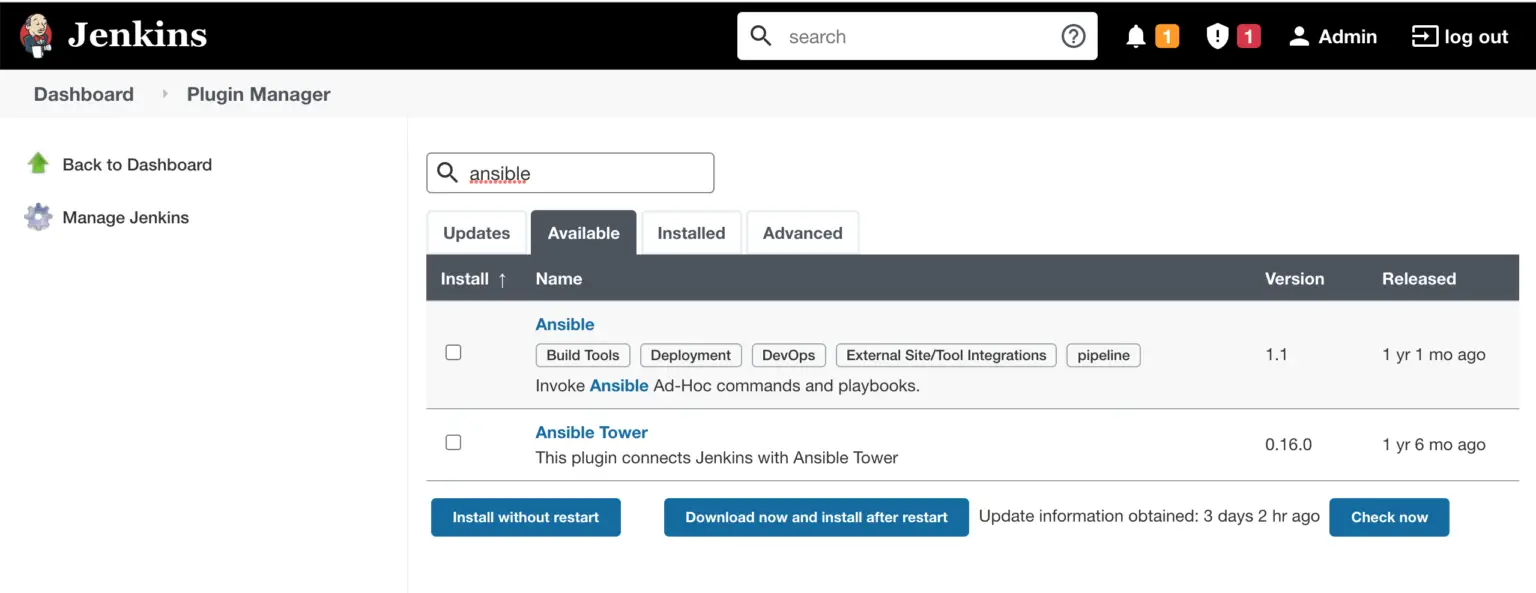
Task: Click Download now and install after restart
Action: click(x=816, y=517)
